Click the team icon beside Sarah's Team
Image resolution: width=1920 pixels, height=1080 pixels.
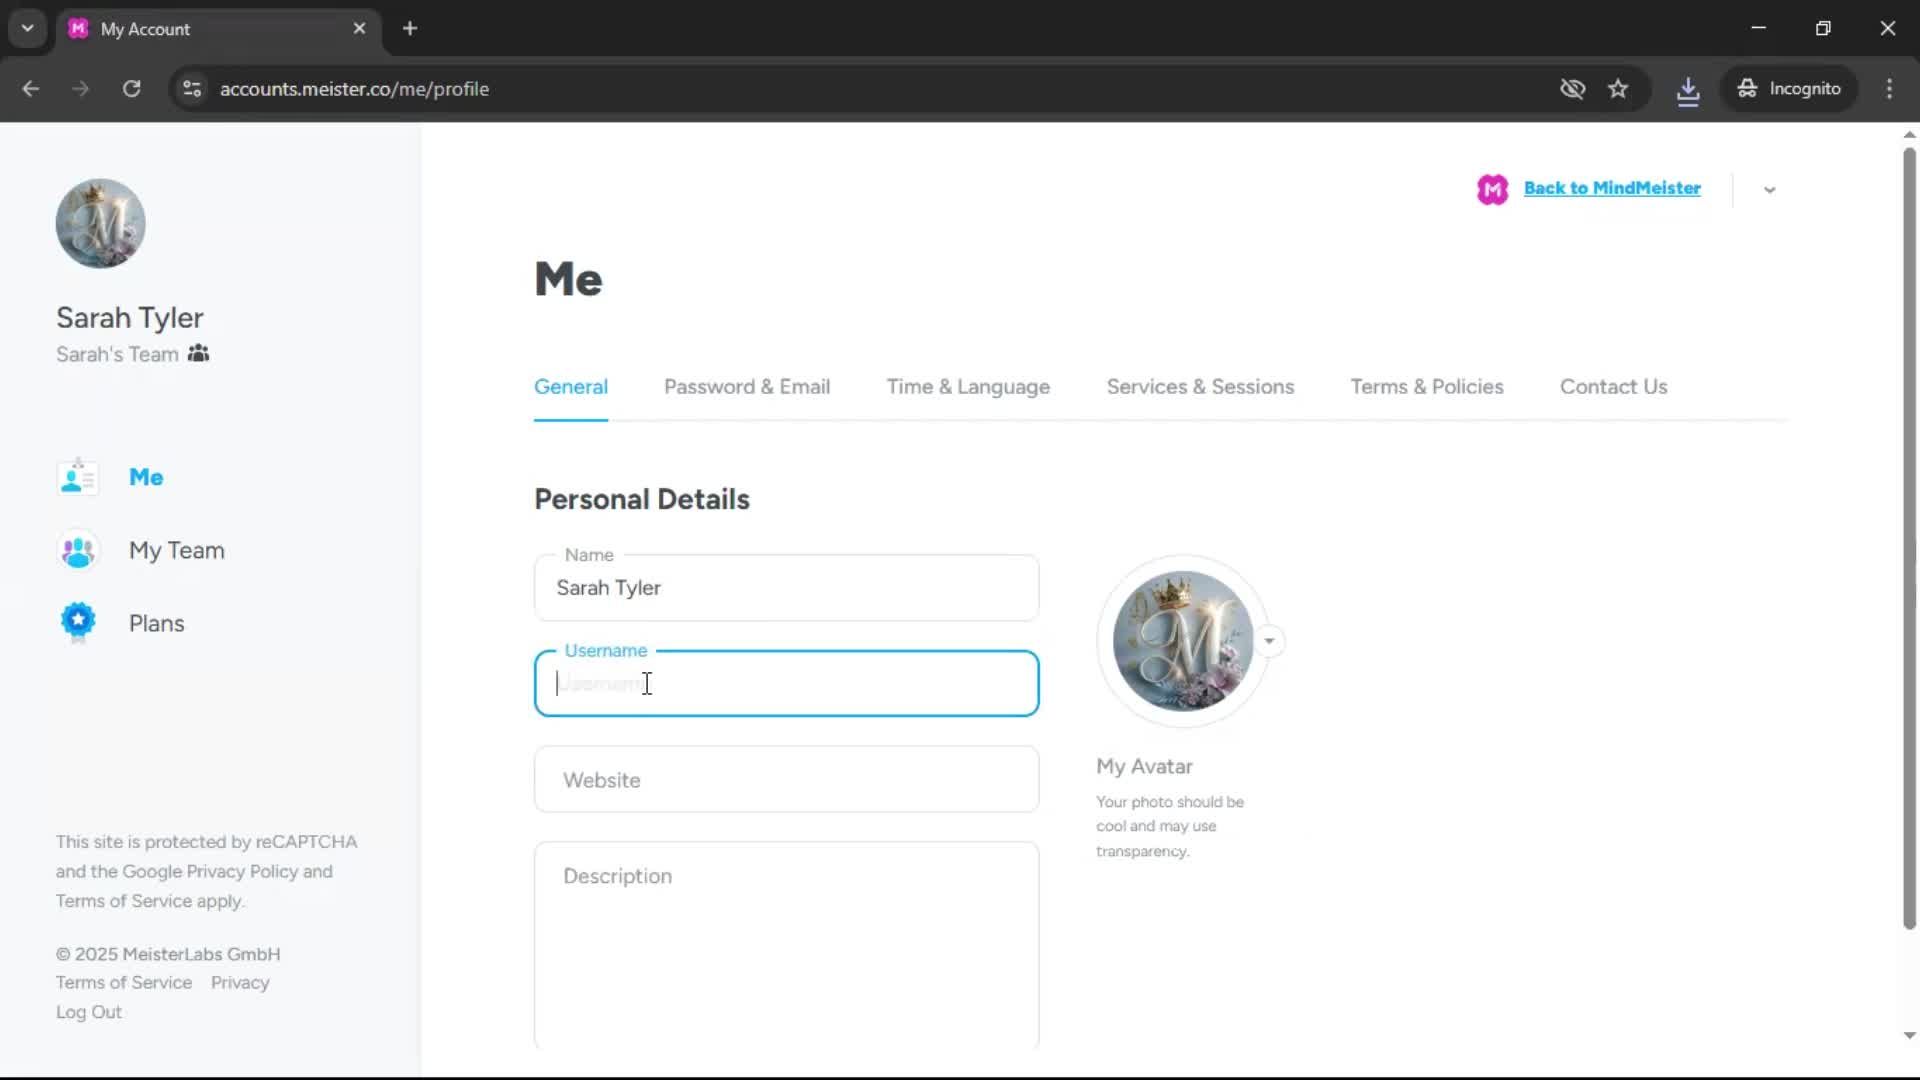198,354
